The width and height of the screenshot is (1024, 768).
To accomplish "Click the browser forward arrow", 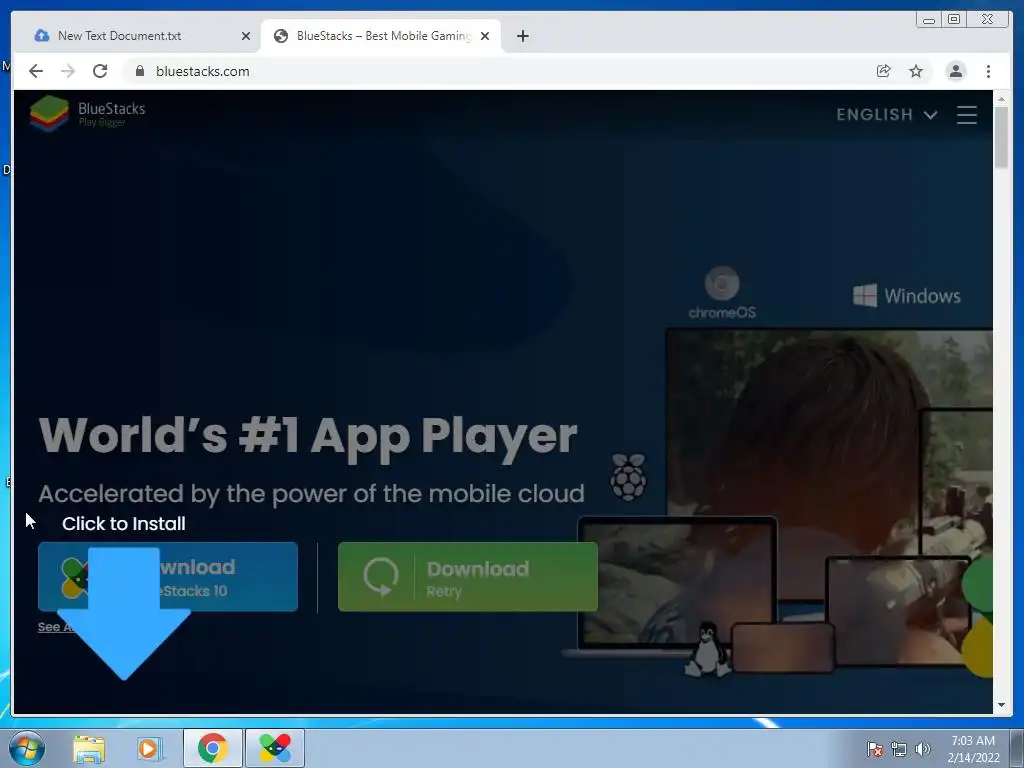I will pyautogui.click(x=67, y=71).
